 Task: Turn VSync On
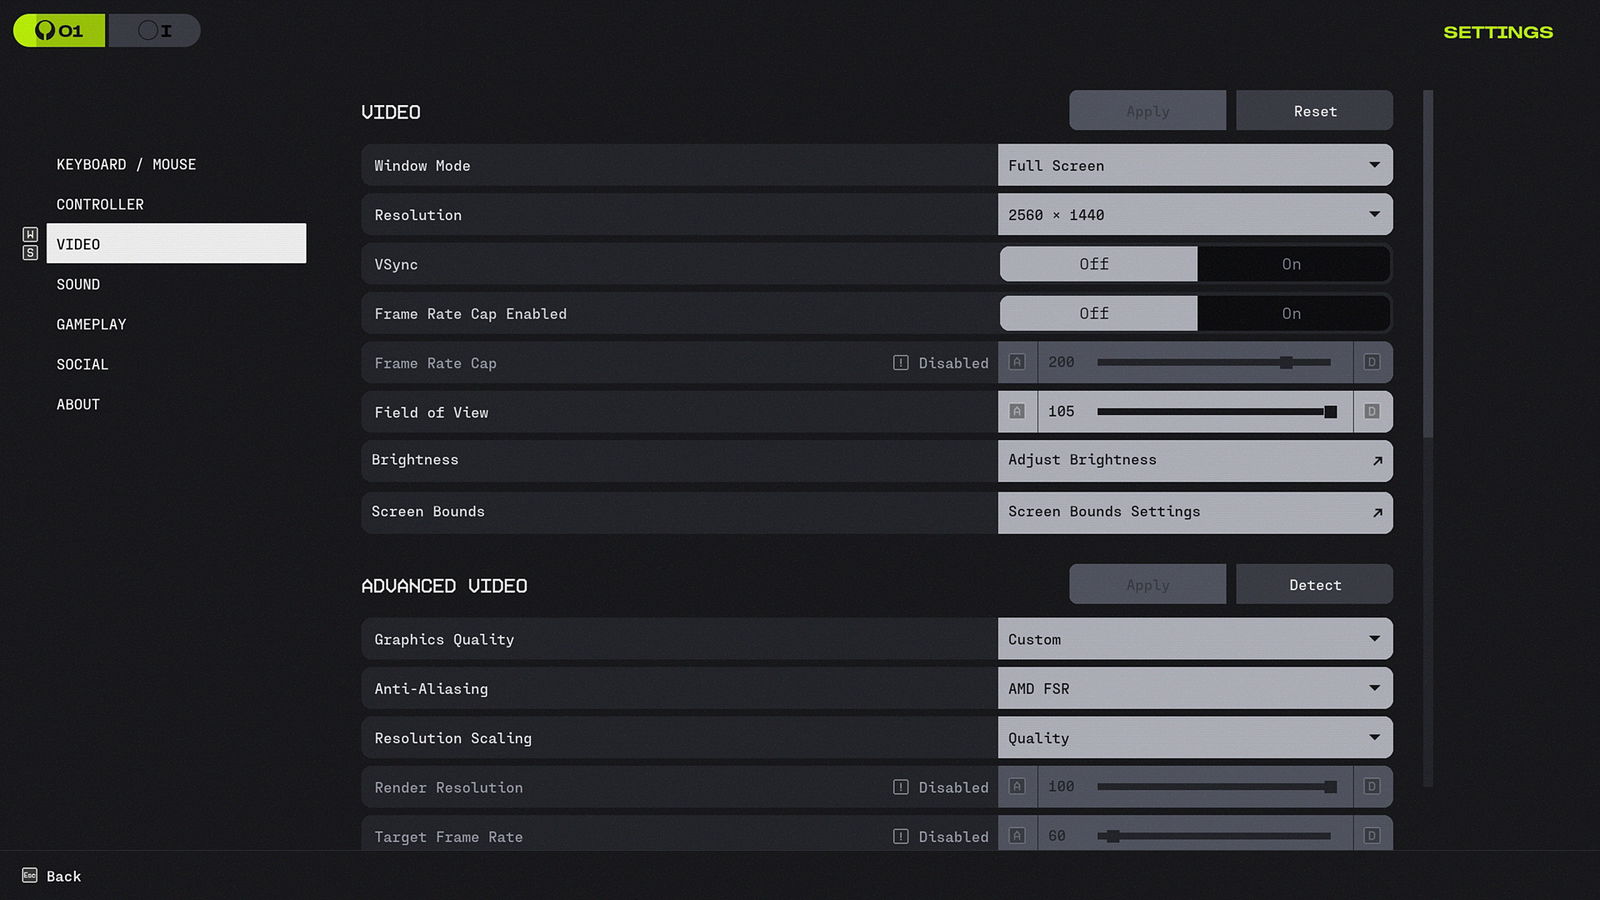click(1292, 264)
